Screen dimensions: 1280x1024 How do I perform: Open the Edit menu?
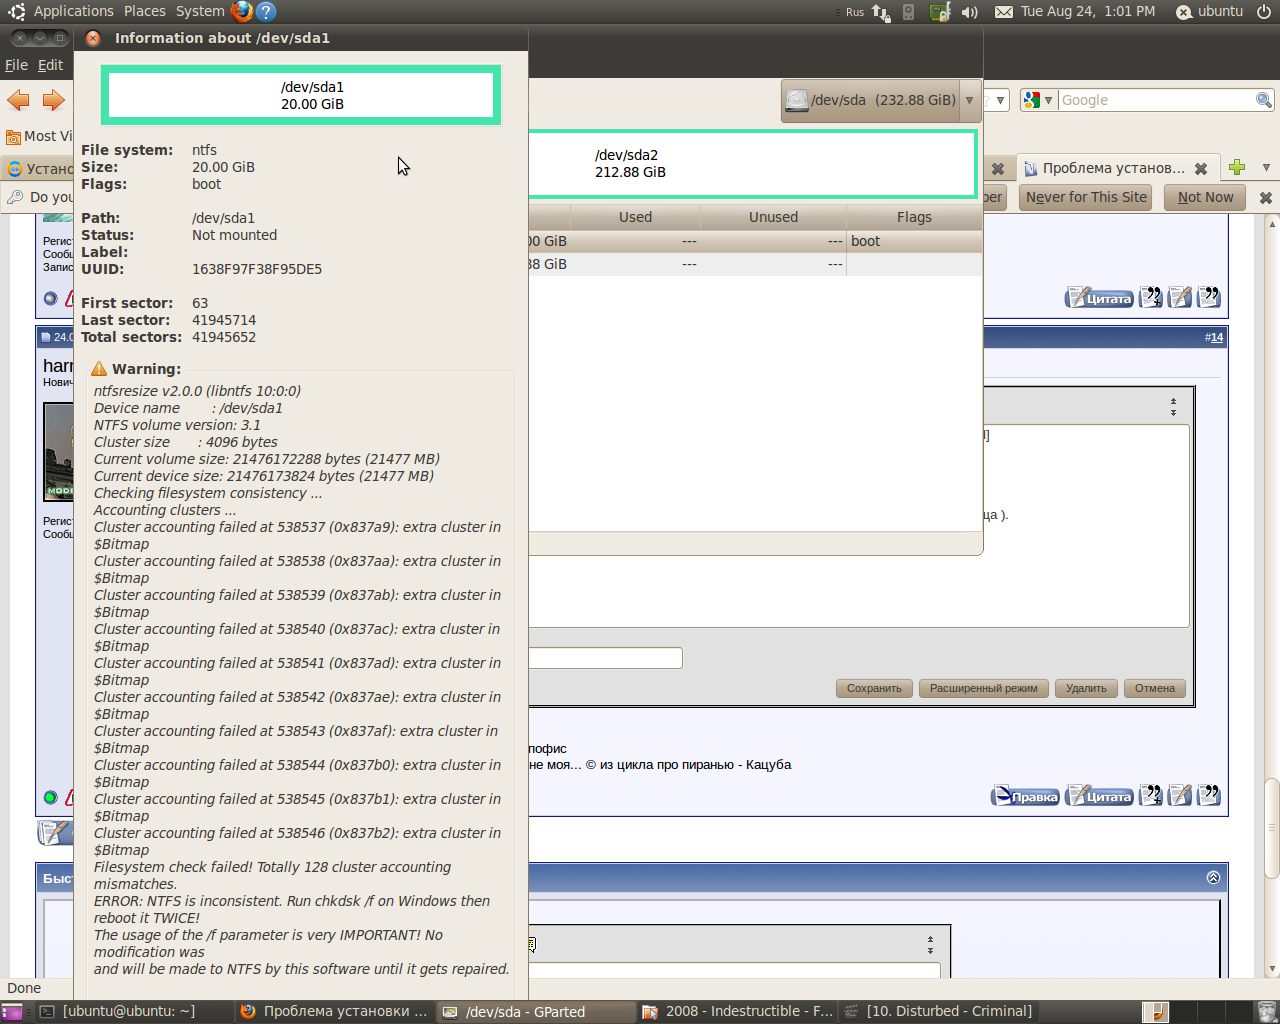50,65
